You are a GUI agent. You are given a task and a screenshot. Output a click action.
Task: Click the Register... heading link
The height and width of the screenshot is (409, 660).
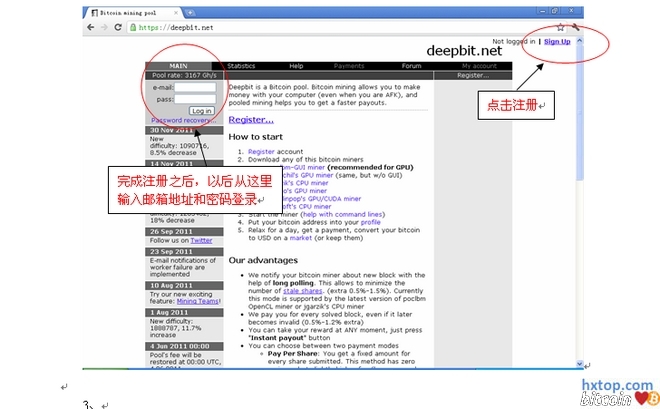point(251,120)
